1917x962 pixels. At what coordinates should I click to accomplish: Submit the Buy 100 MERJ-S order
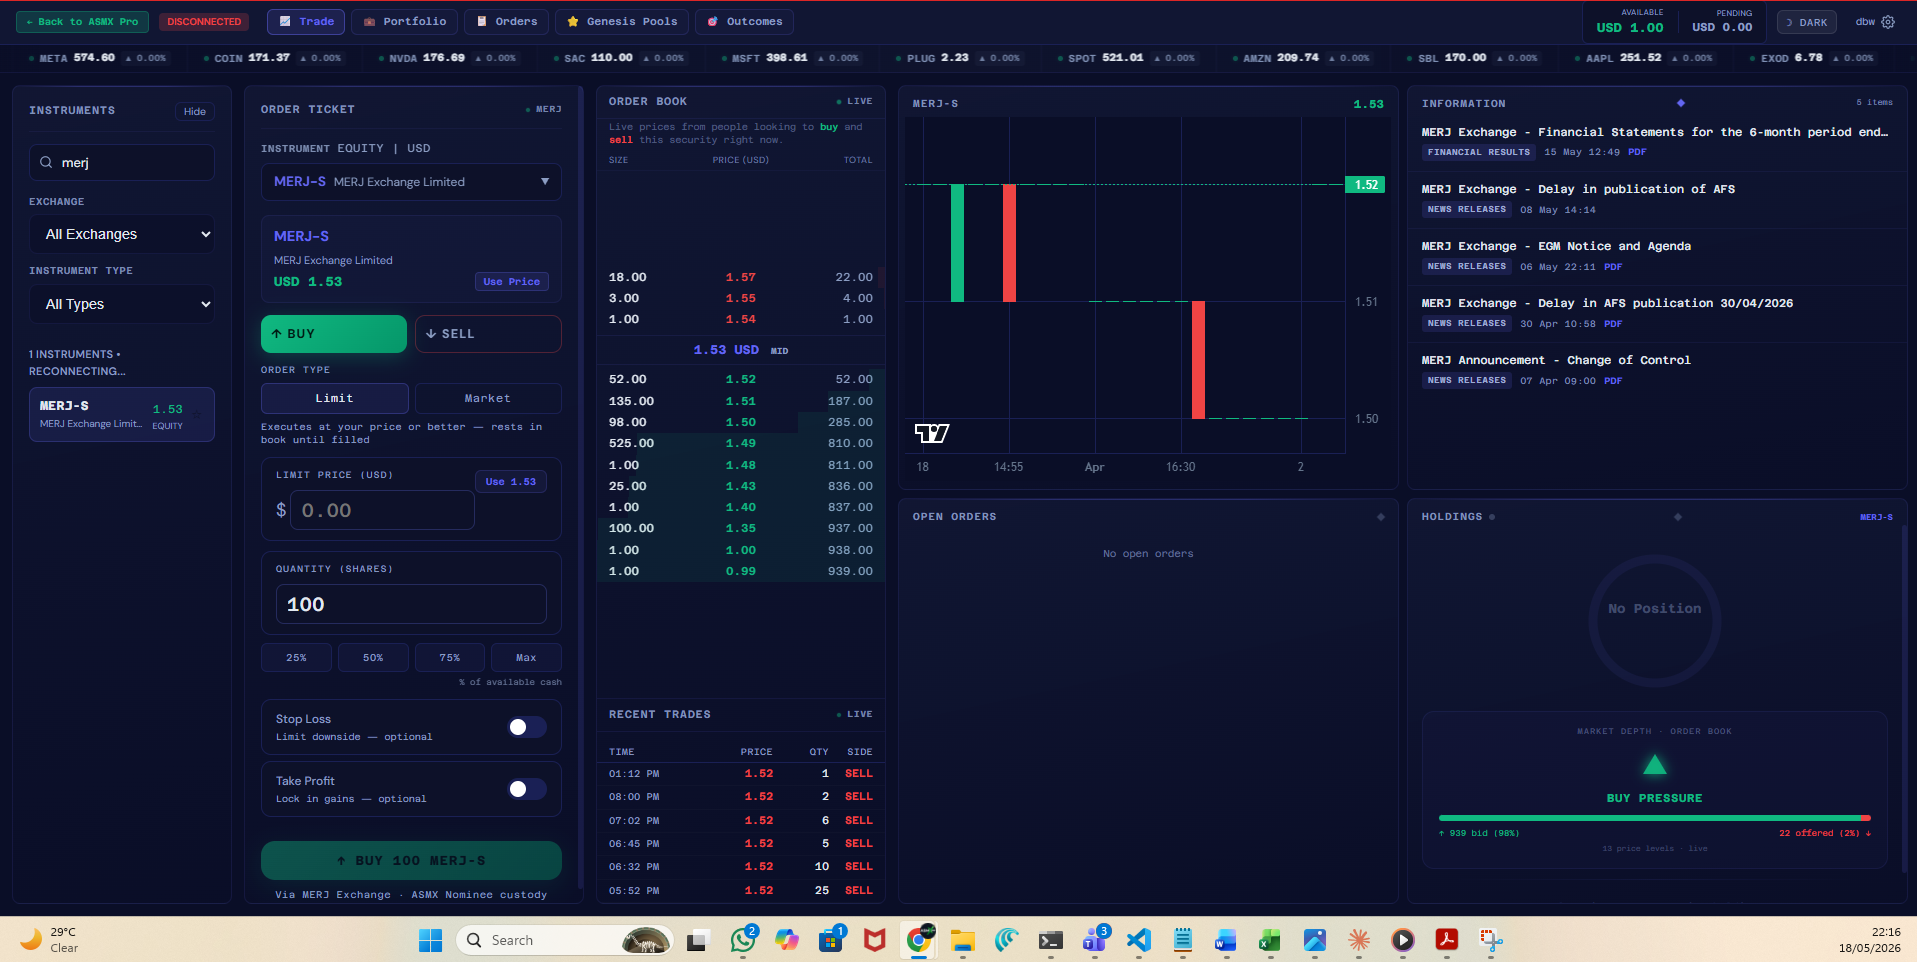[411, 860]
